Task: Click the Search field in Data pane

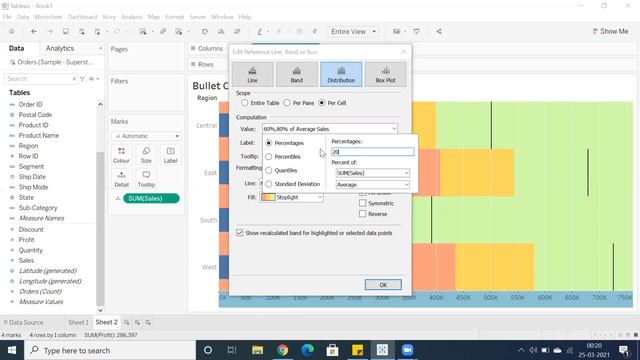Action: (40, 79)
